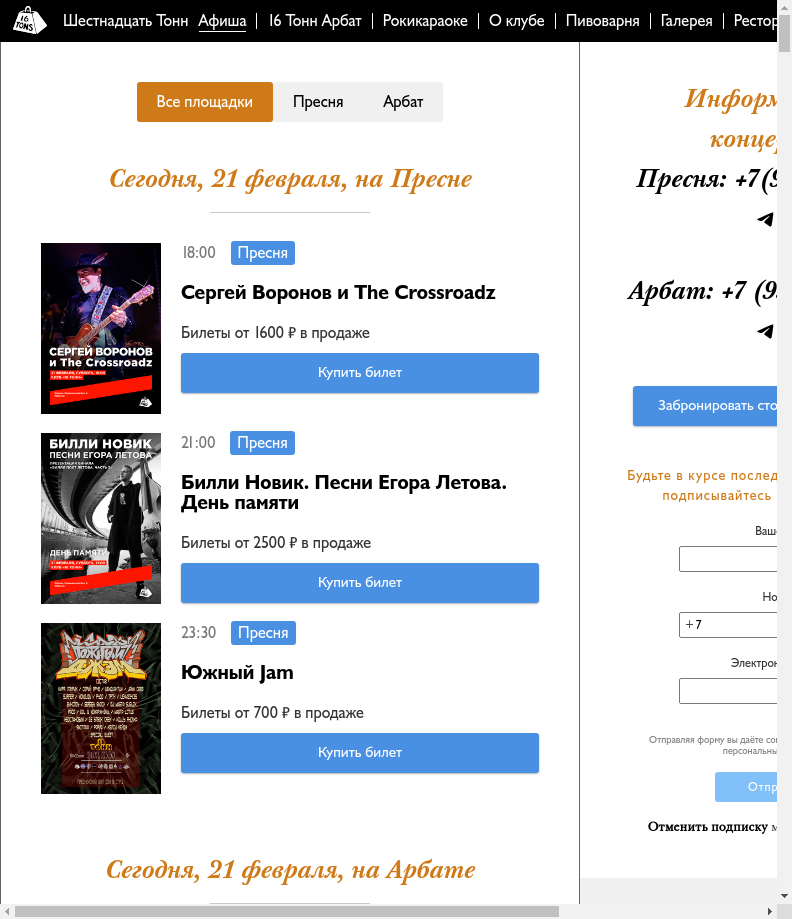Click the horizontal scrollbar left arrow
792x919 pixels.
coord(7,911)
